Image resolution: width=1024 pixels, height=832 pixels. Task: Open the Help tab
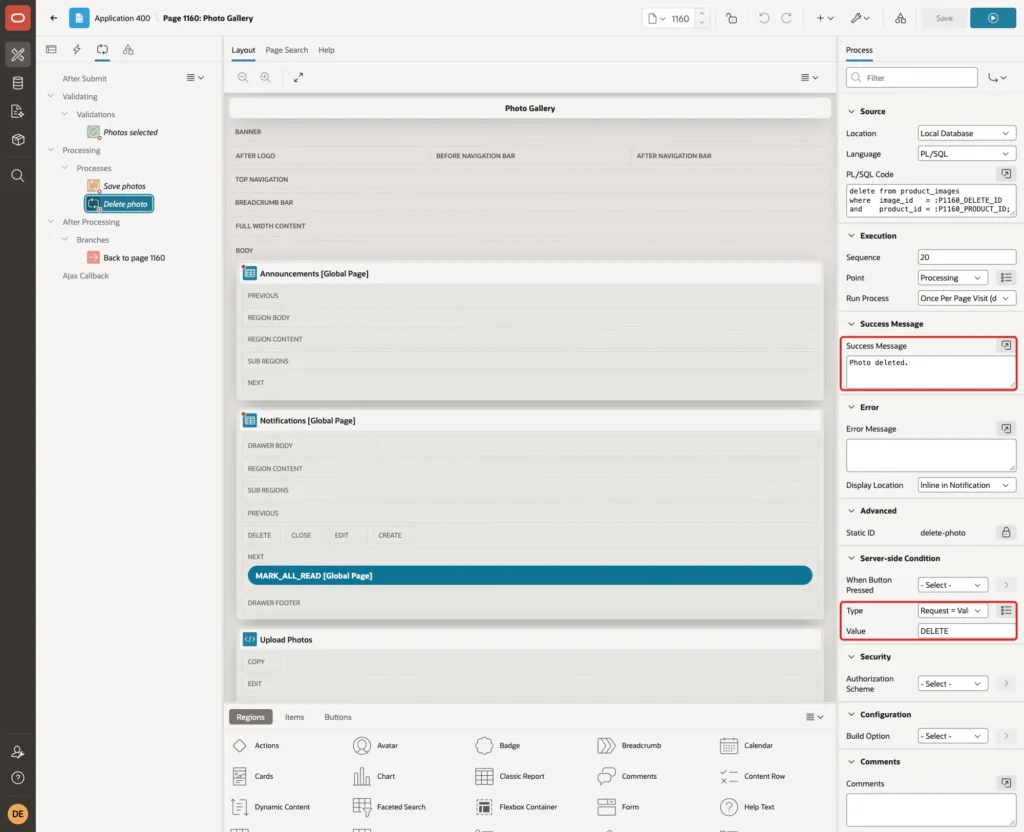pyautogui.click(x=326, y=50)
